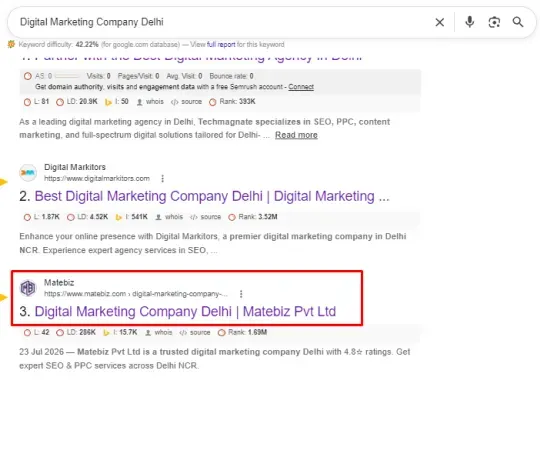Image resolution: width=540 pixels, height=450 pixels.
Task: View source link in Digital Markitors row
Action: point(206,217)
